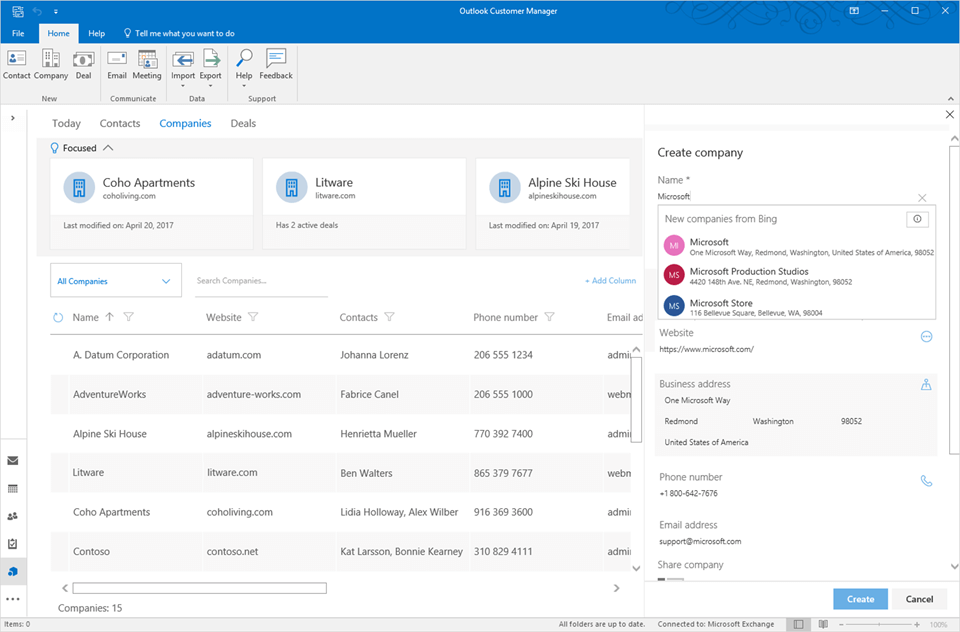Open the People icon in left sidebar
This screenshot has width=960, height=632.
click(13, 516)
